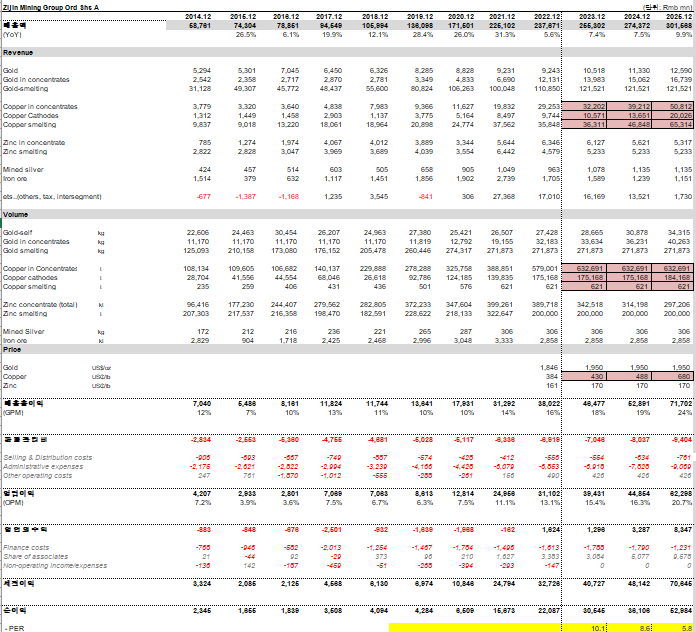Select the 247 Other operating costs cell
Viewport: 696px width, 632px height.
coord(205,476)
